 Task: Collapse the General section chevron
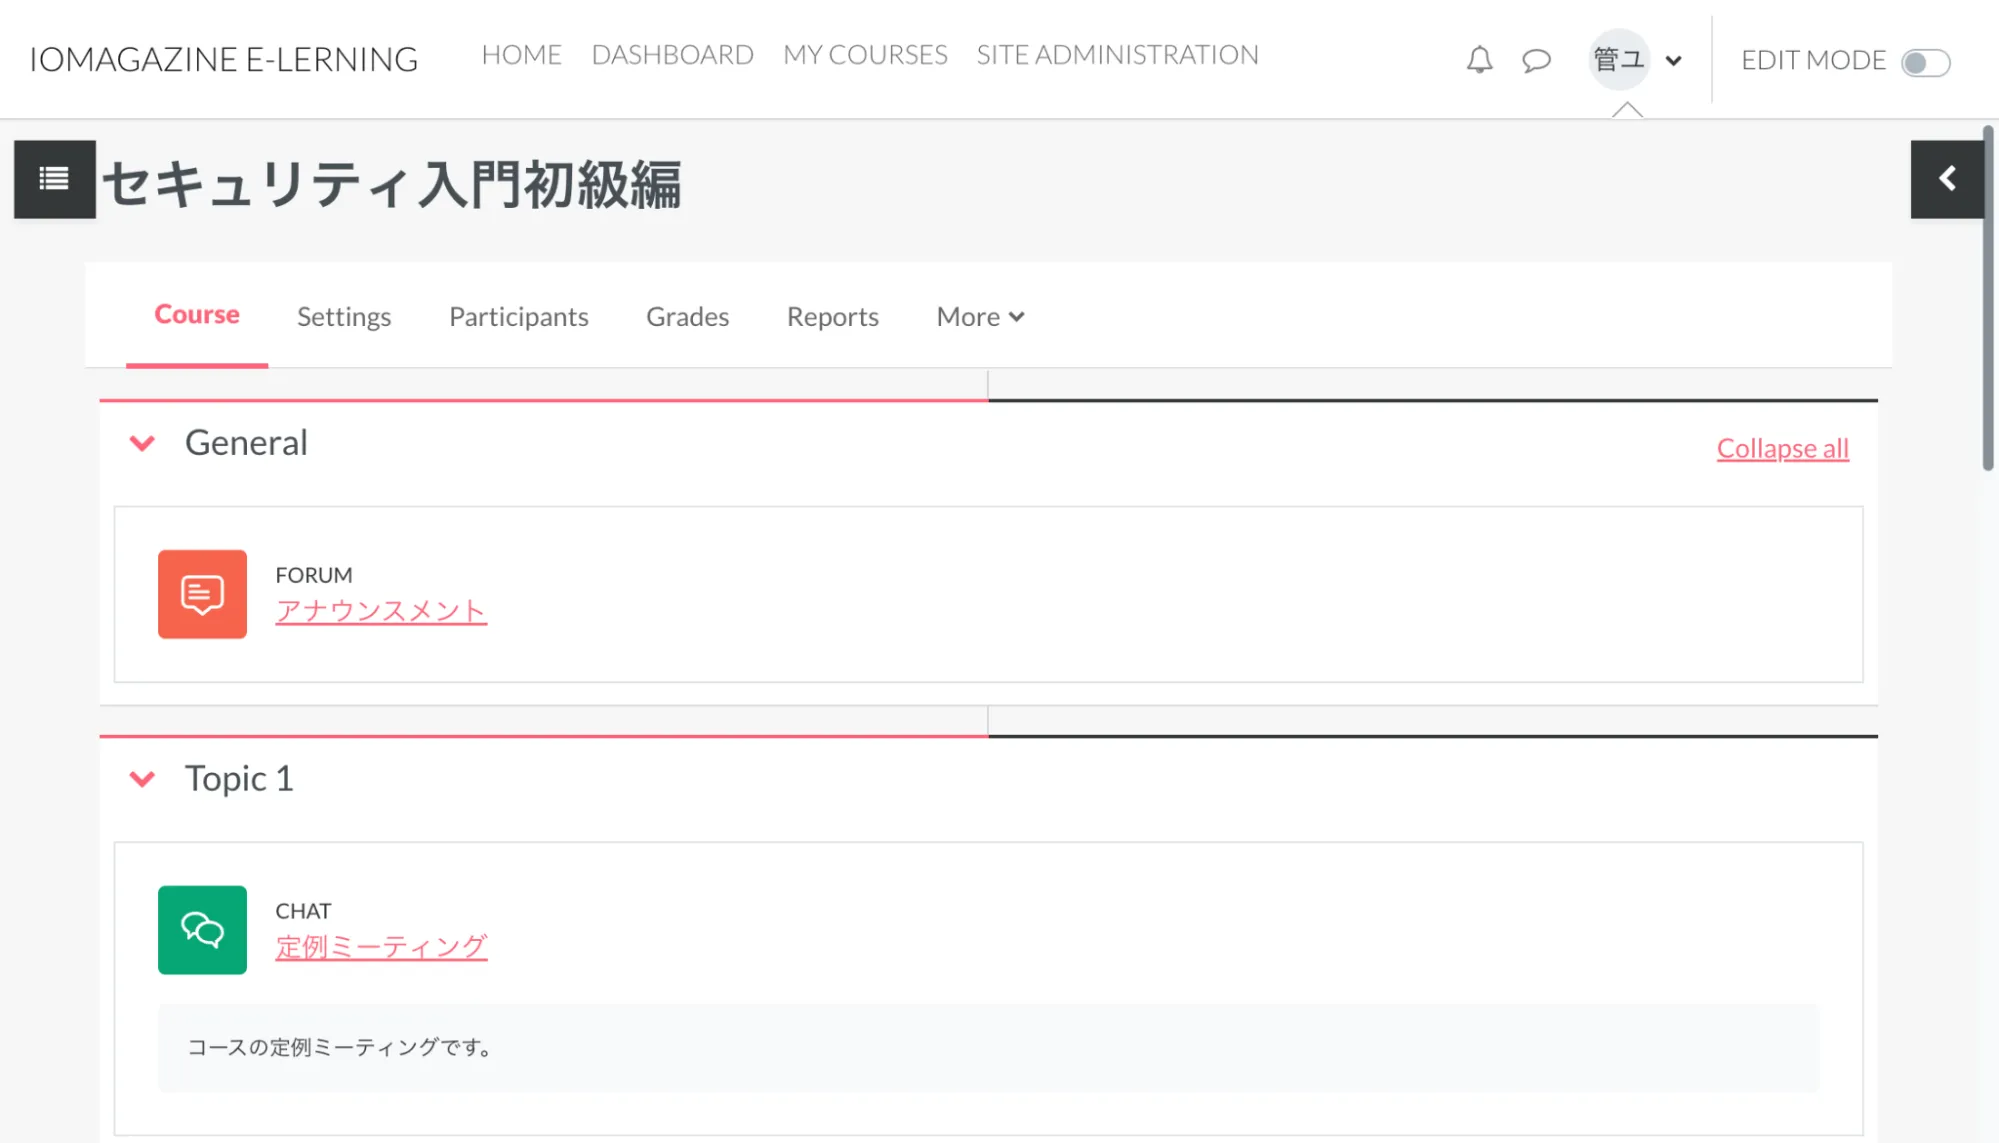click(x=143, y=443)
